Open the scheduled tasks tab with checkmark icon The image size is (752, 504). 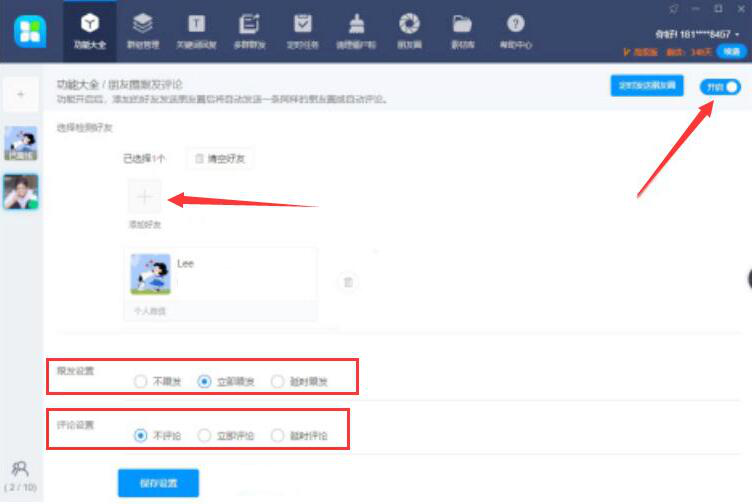pos(303,32)
